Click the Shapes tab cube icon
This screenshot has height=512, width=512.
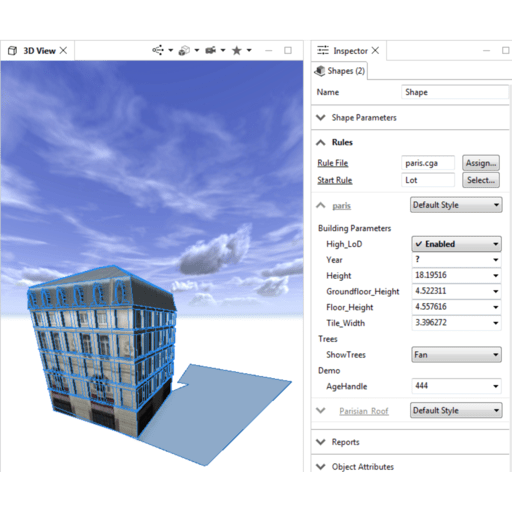(x=320, y=71)
